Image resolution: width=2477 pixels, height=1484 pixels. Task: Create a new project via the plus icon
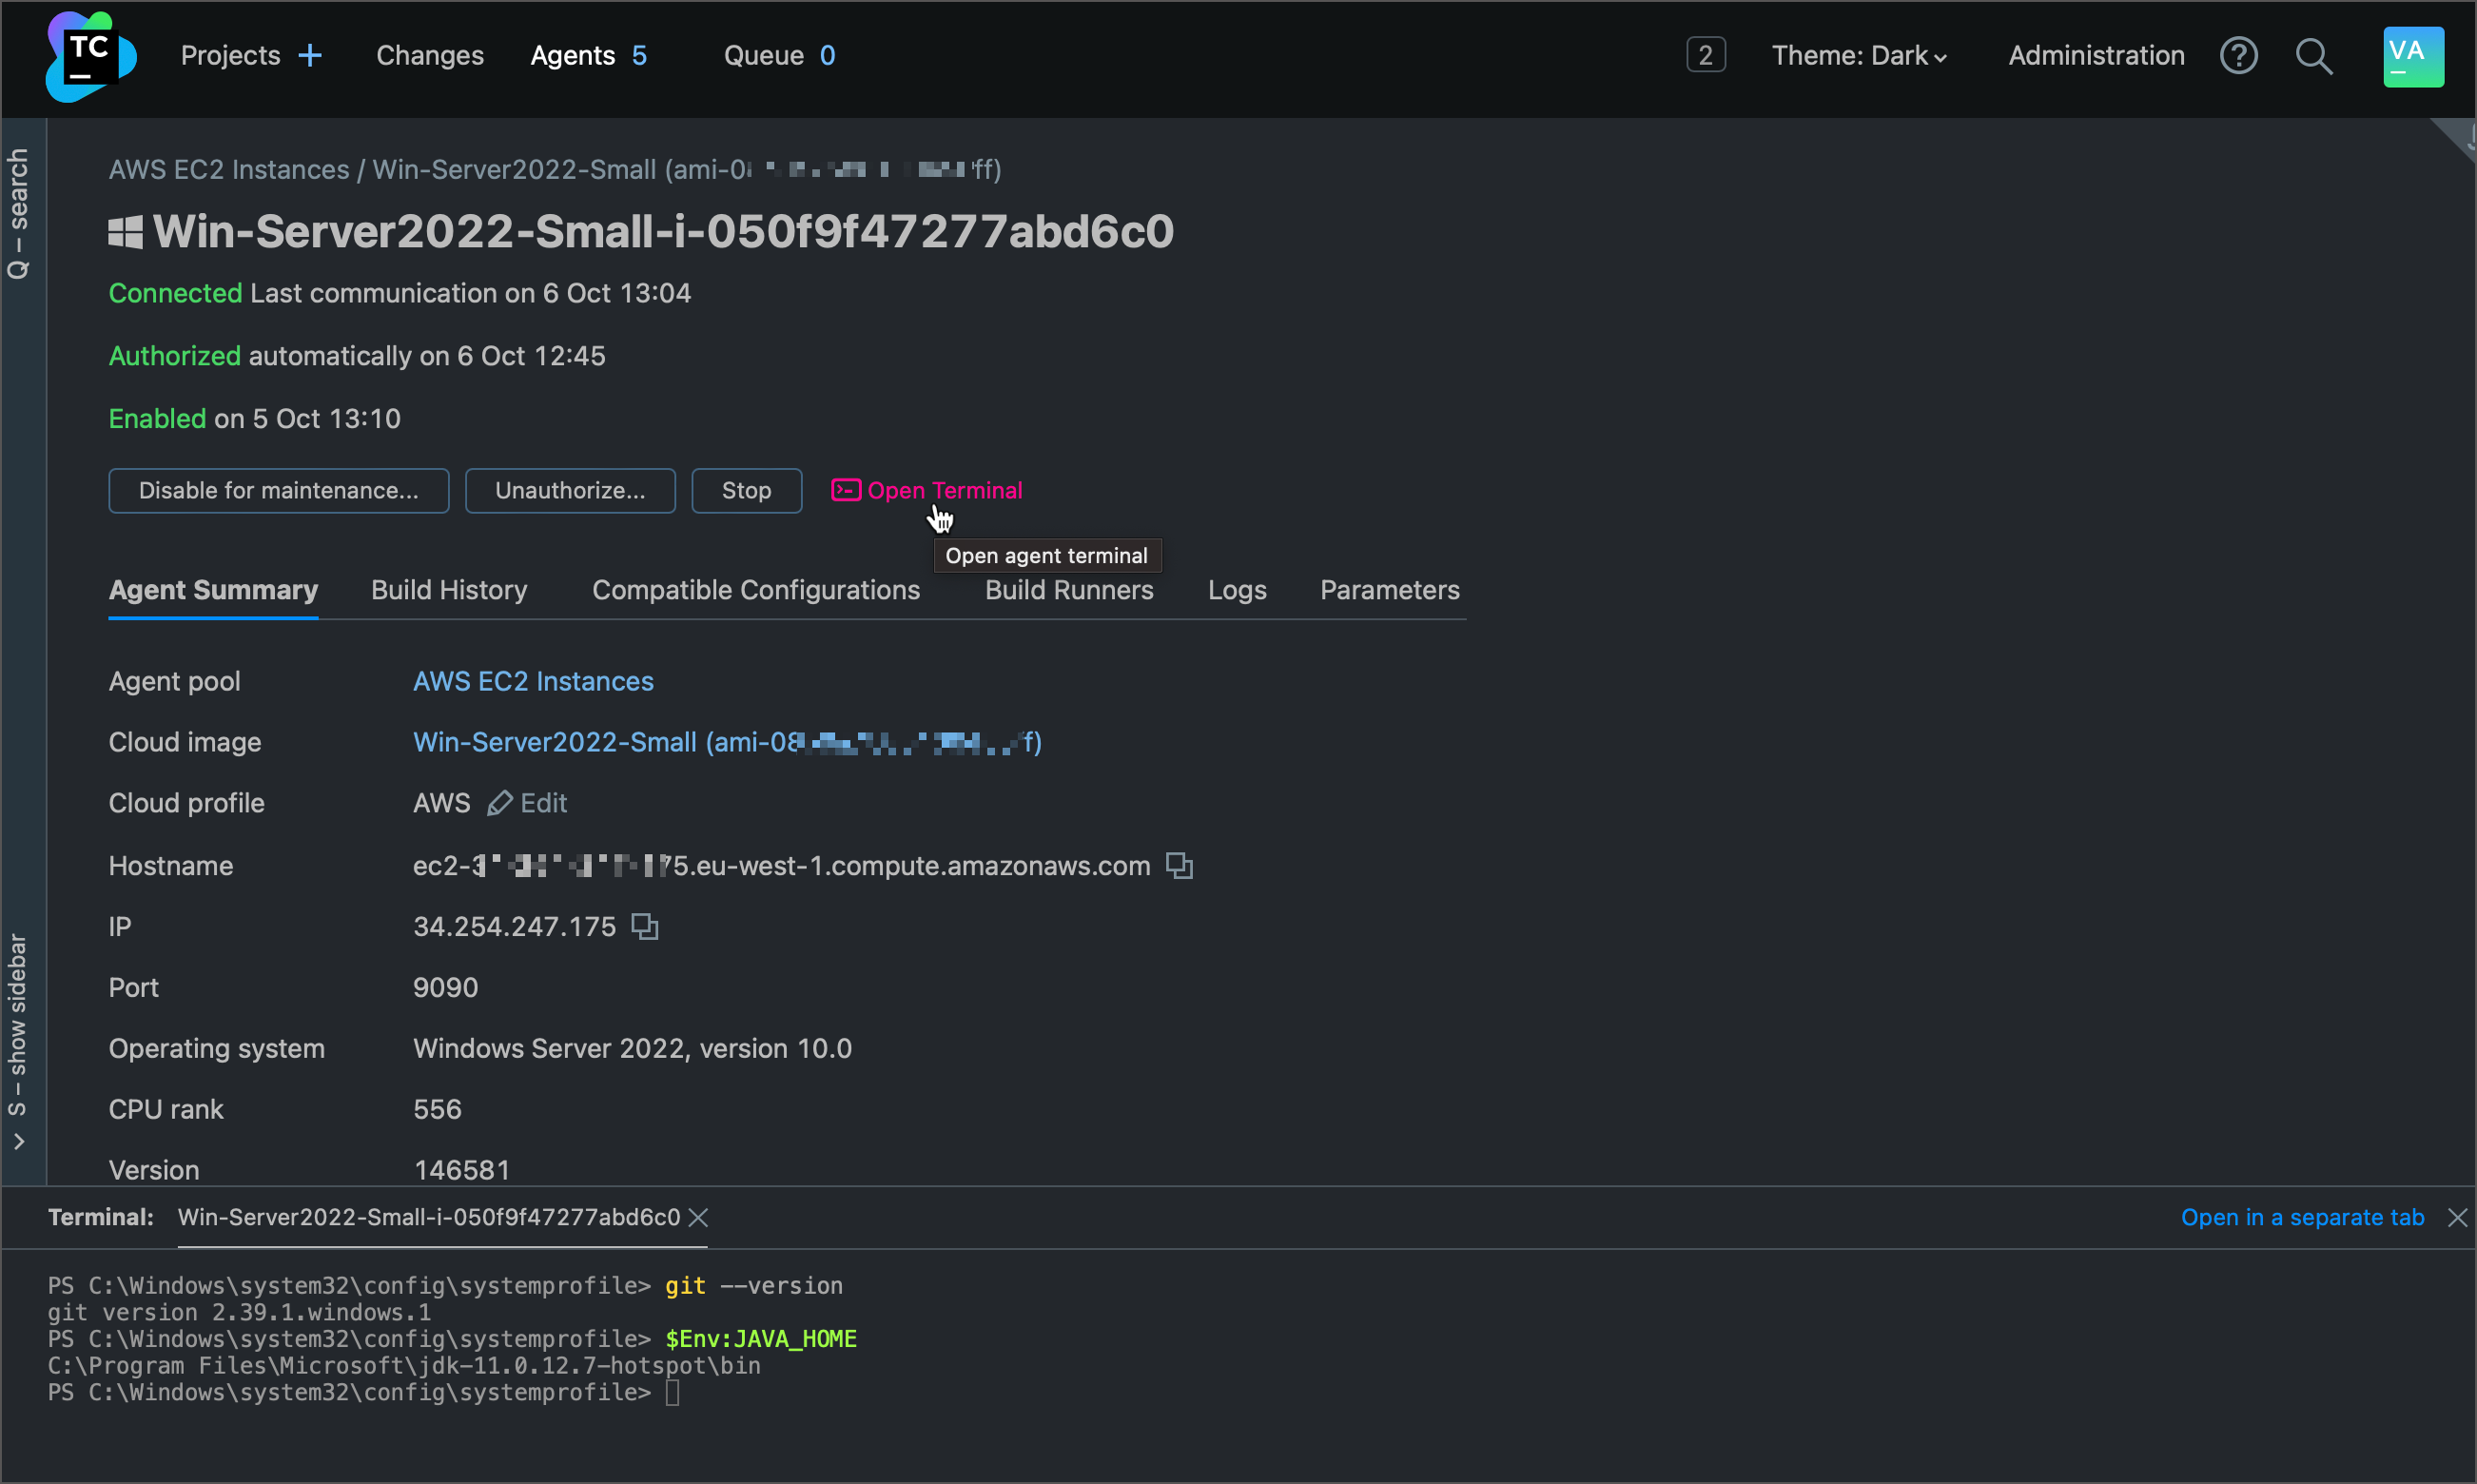click(311, 54)
